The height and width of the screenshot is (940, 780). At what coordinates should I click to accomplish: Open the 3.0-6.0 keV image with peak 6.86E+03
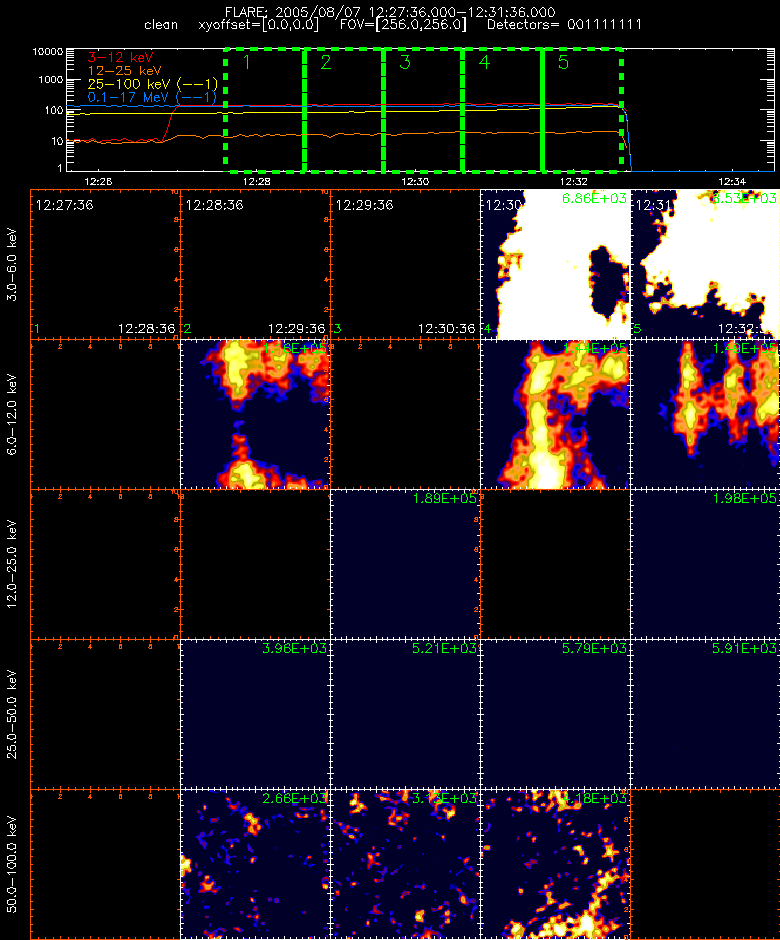[x=555, y=264]
